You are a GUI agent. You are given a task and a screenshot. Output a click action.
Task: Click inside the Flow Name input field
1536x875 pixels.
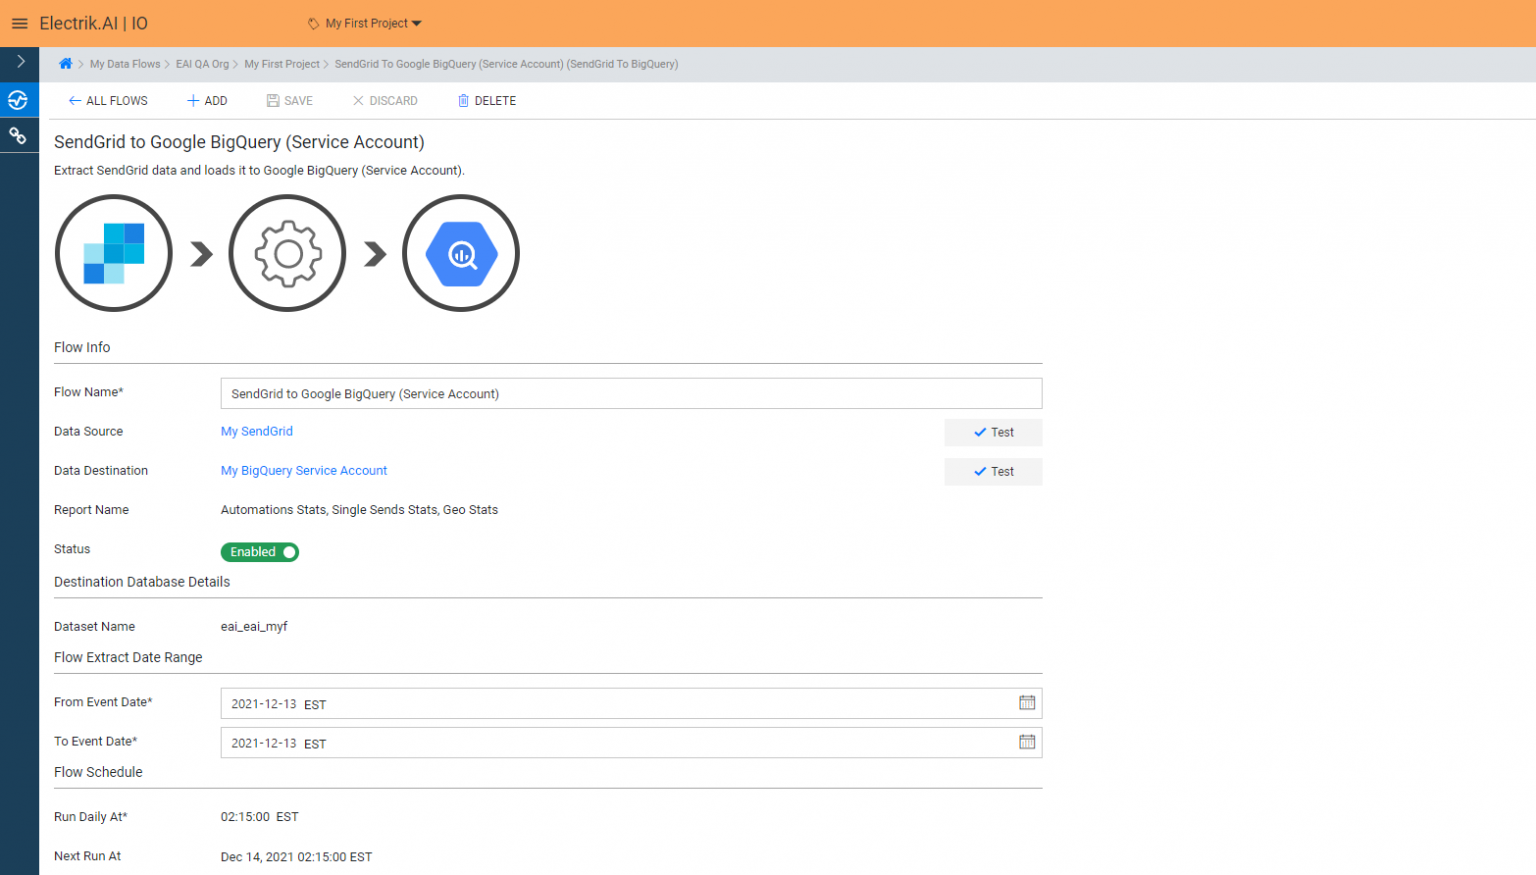(x=631, y=393)
